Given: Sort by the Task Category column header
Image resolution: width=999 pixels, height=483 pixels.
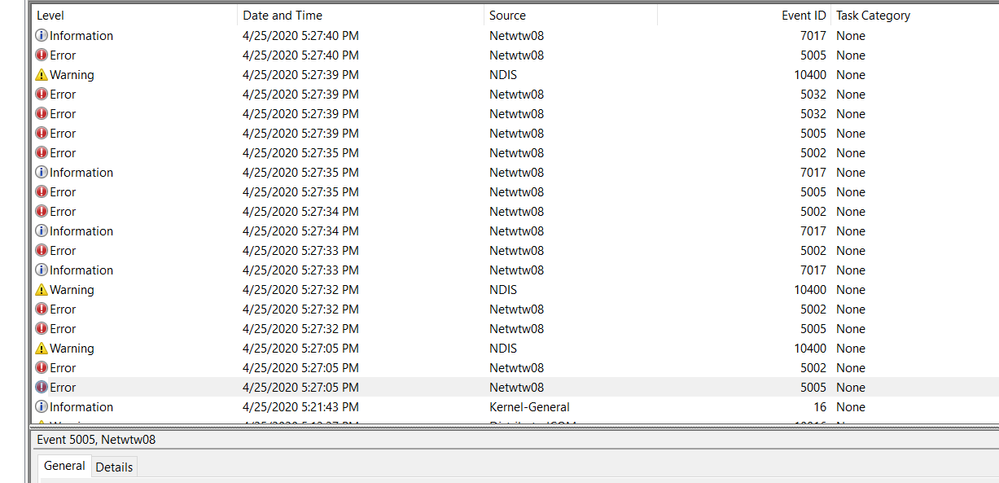Looking at the screenshot, I should tap(915, 15).
